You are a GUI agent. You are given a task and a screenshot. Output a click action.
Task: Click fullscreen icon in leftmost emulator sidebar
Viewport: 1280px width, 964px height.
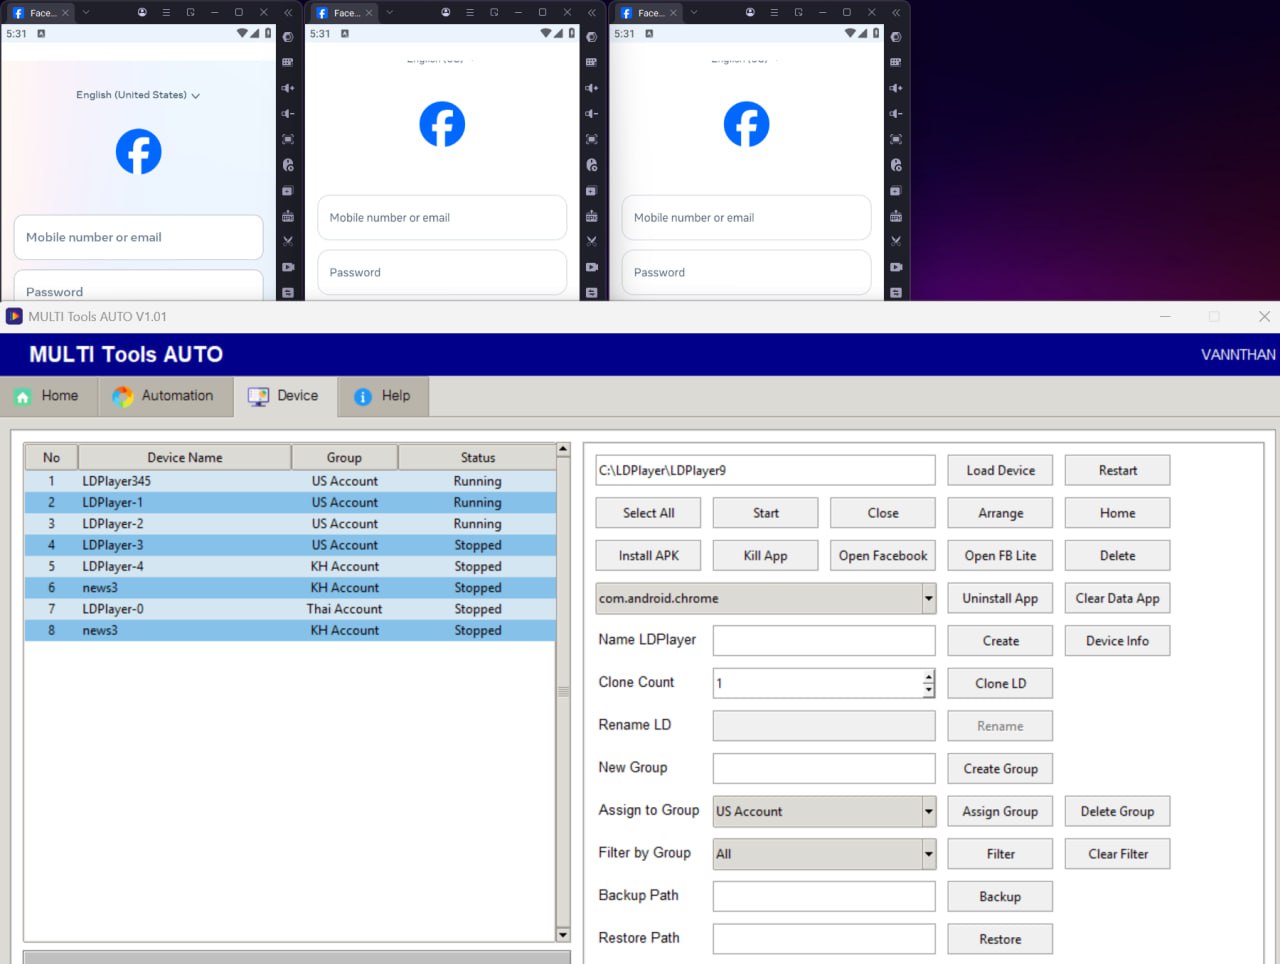pyautogui.click(x=288, y=139)
